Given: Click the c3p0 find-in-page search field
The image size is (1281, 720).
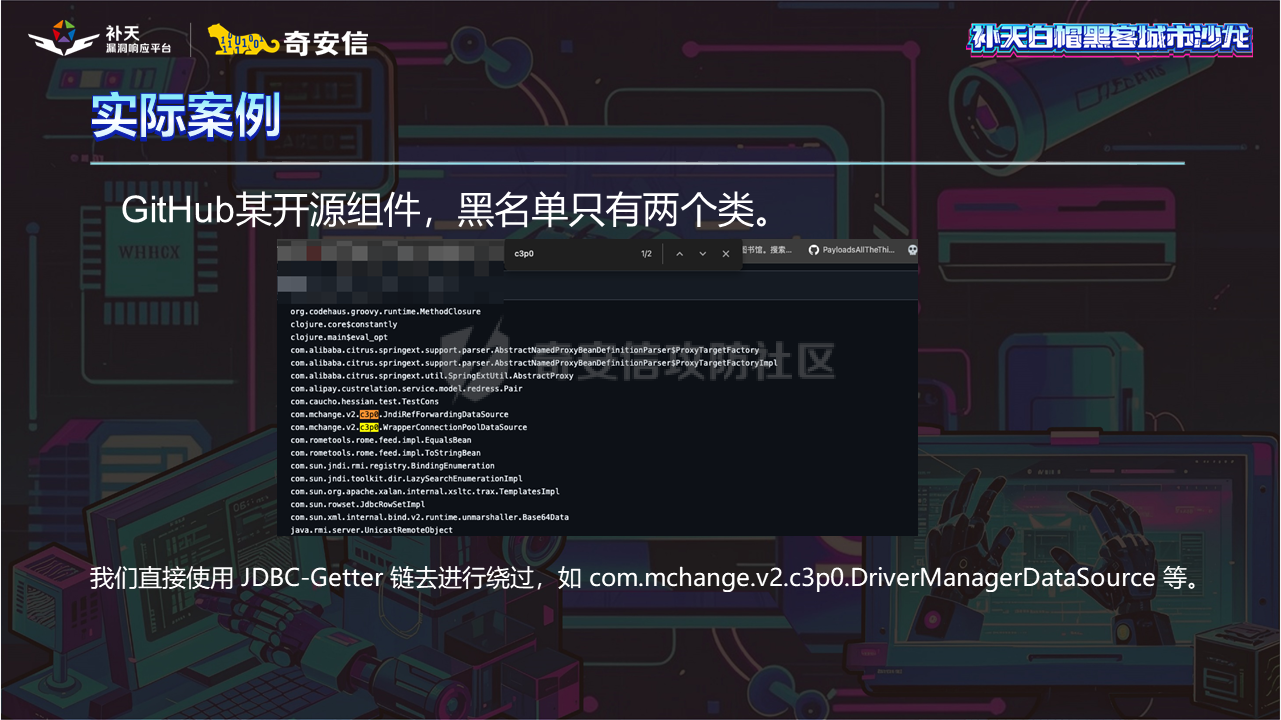Looking at the screenshot, I should (x=570, y=254).
